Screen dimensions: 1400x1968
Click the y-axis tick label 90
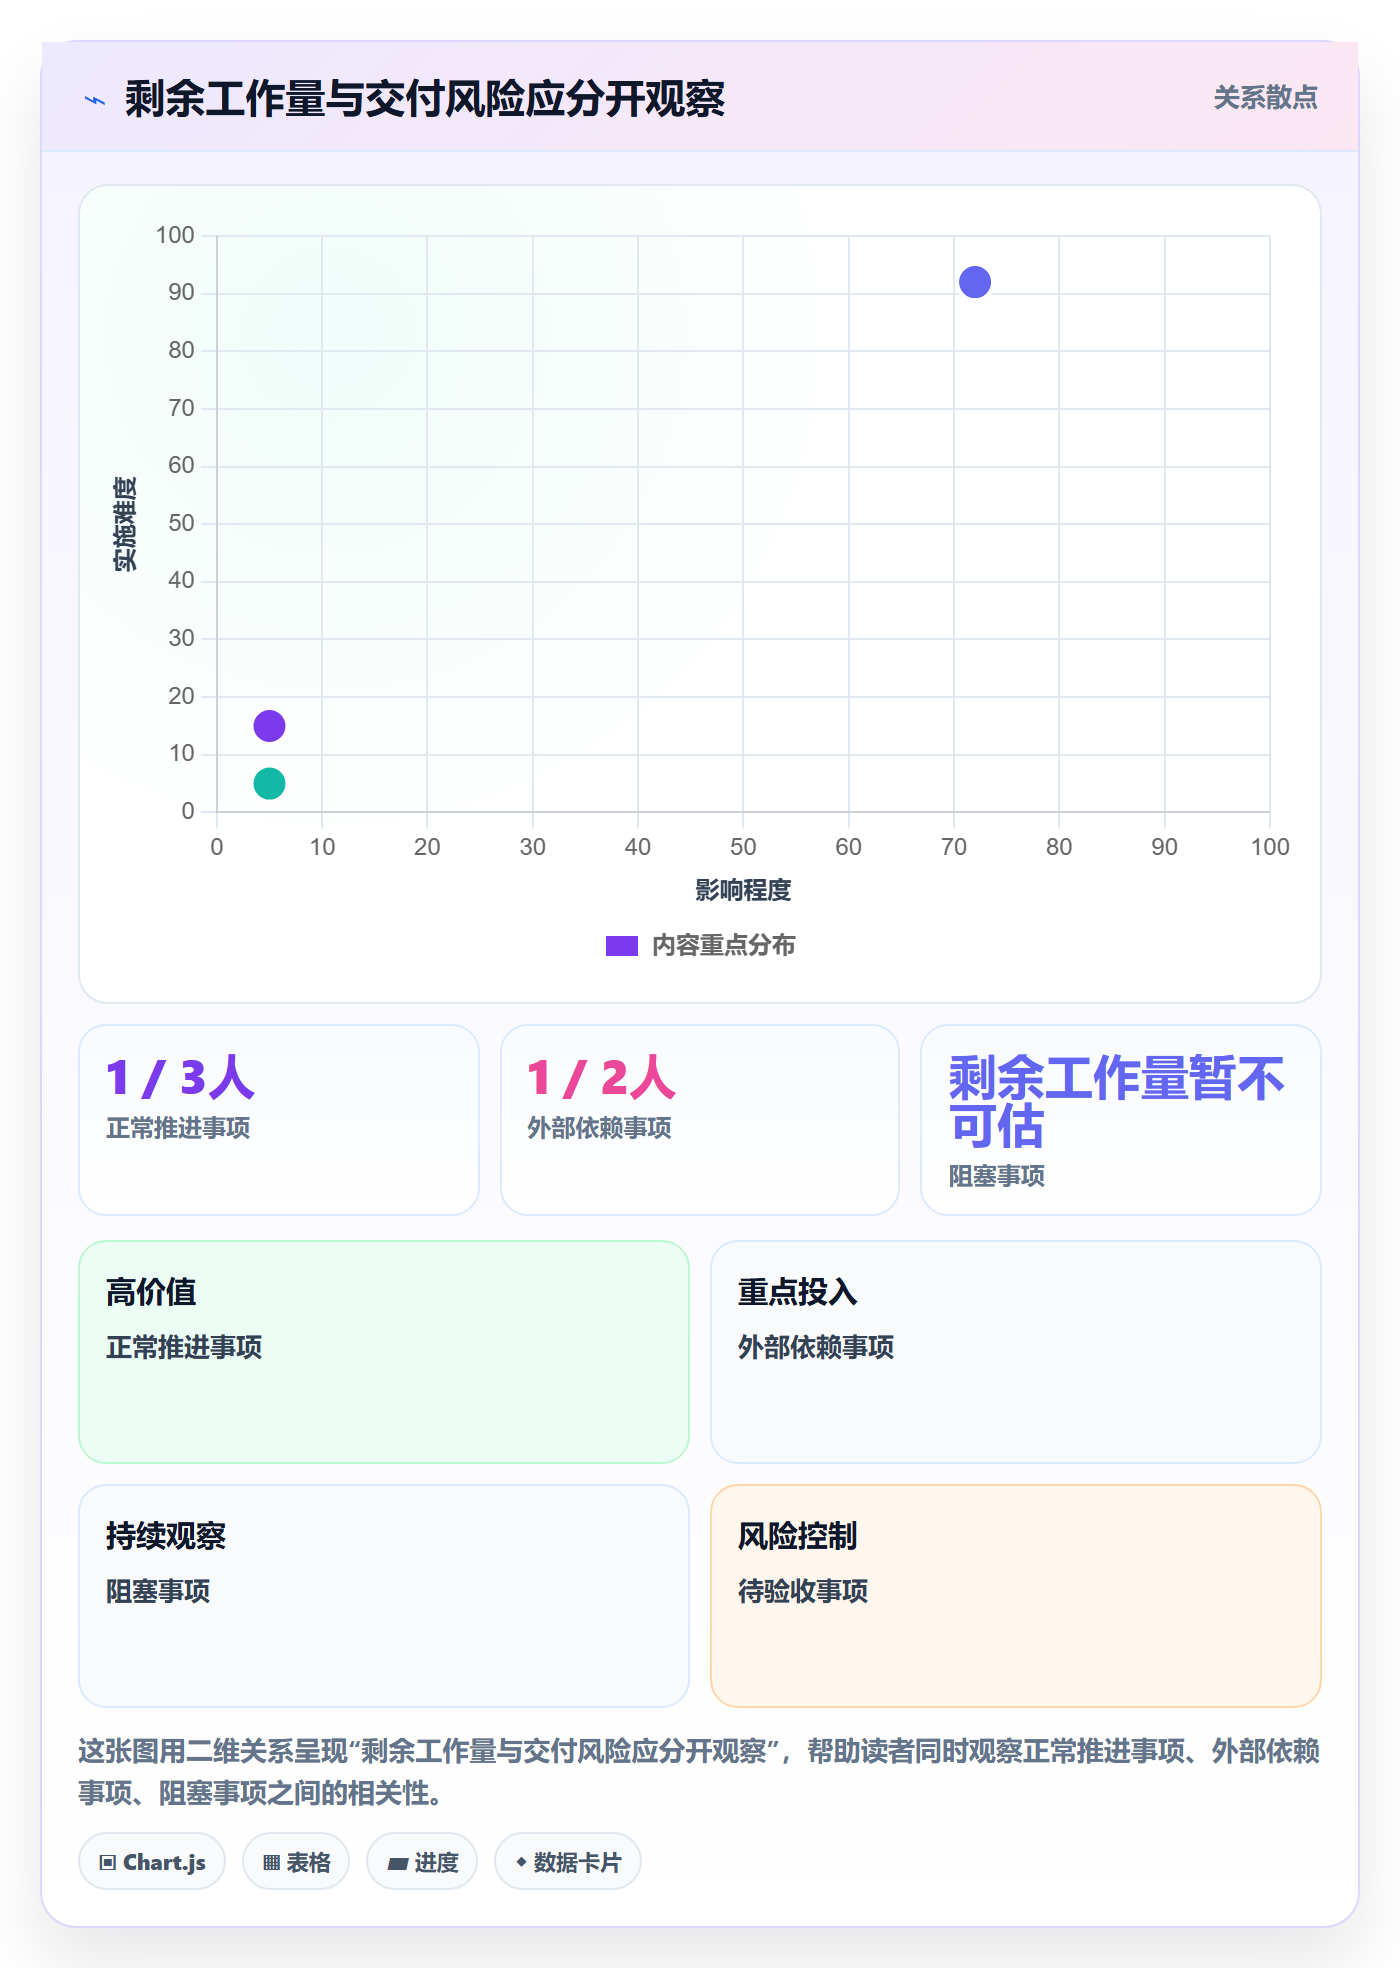click(x=181, y=292)
